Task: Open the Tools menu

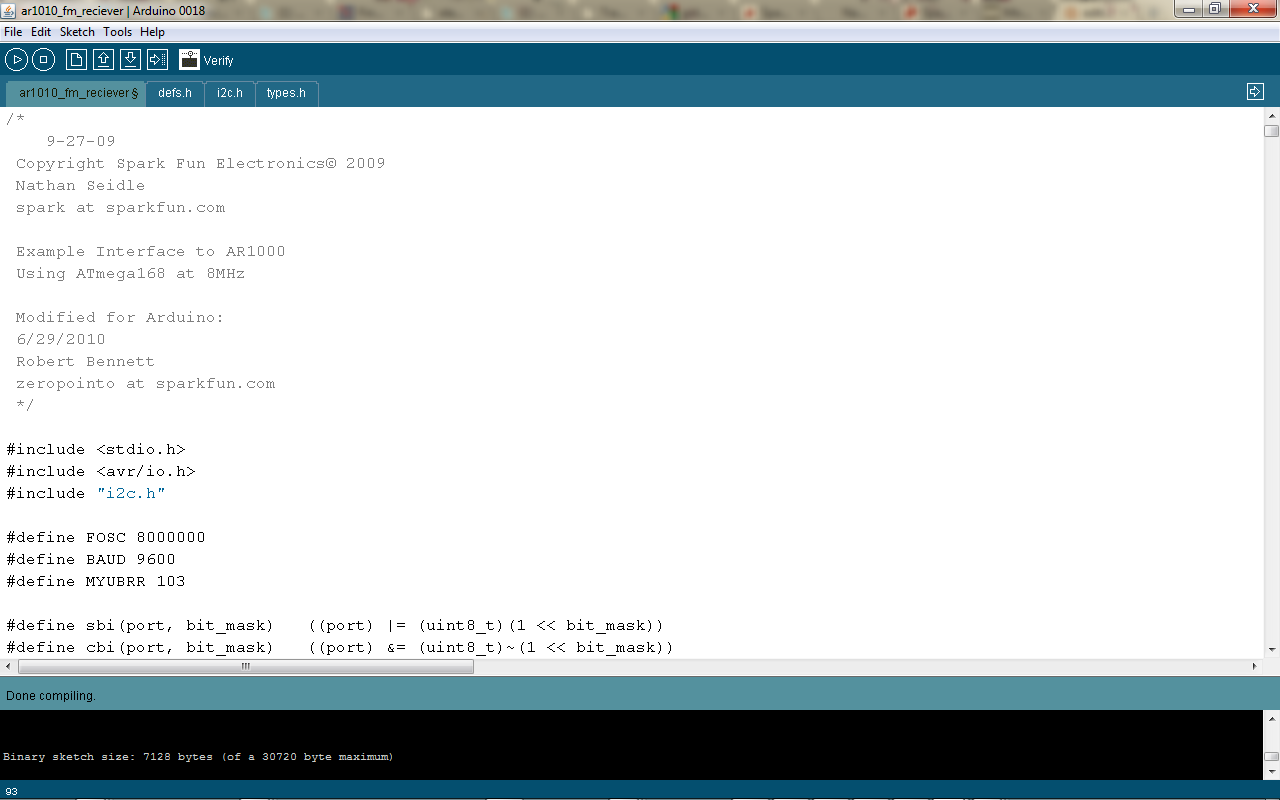Action: [117, 31]
